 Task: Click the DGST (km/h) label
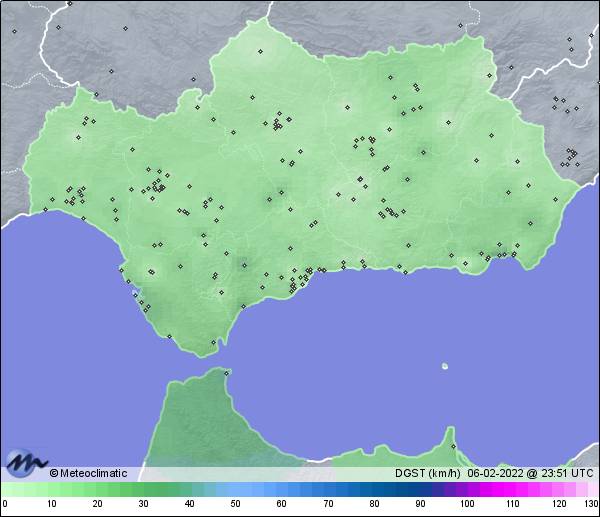click(x=426, y=474)
